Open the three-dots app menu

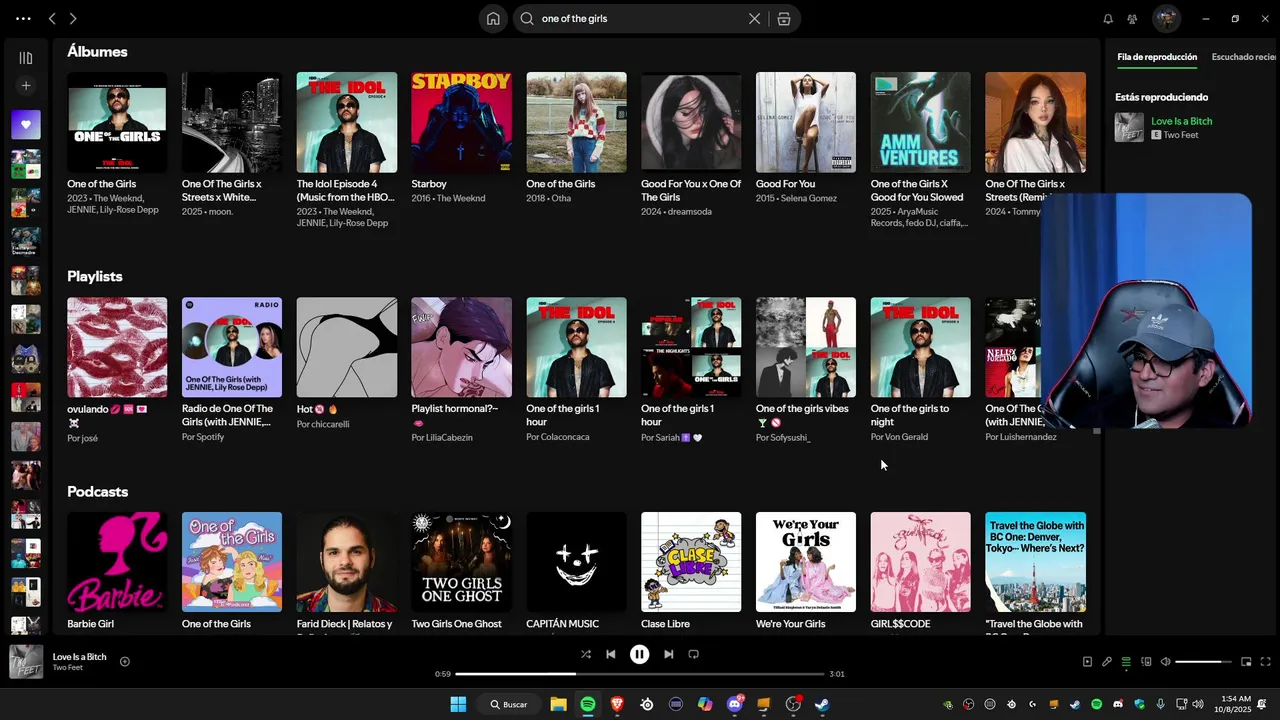pos(23,18)
